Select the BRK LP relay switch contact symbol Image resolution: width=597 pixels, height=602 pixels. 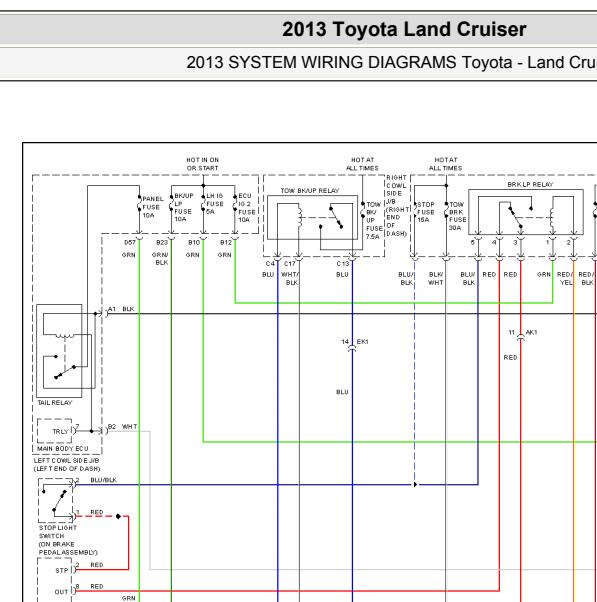point(518,217)
